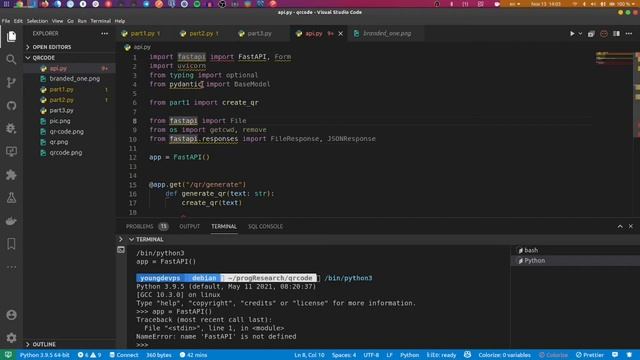Open pic.png in explorer
640x360 pixels.
(x=69, y=121)
